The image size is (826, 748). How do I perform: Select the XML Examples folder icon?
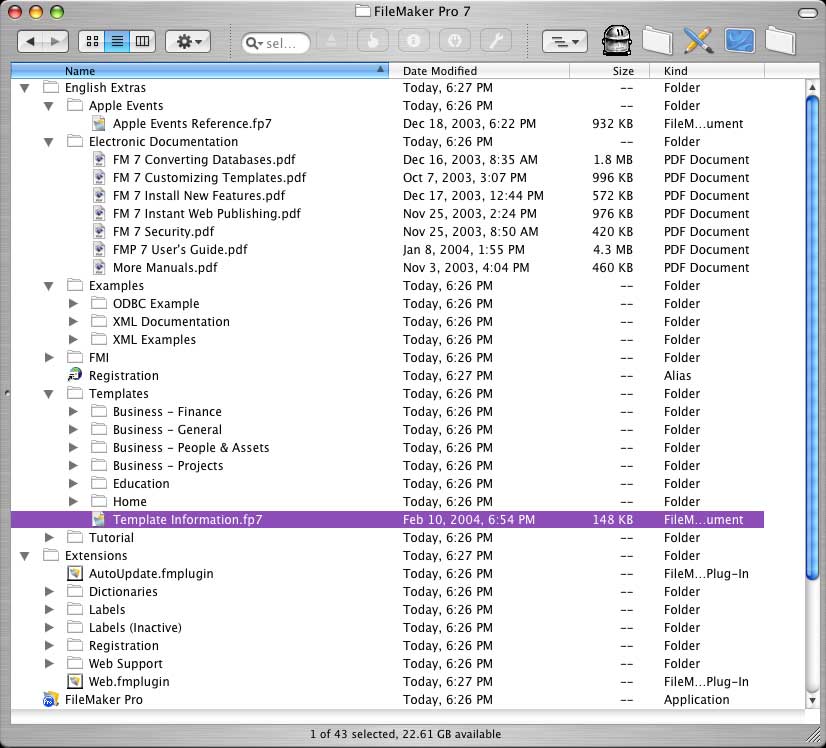point(99,339)
